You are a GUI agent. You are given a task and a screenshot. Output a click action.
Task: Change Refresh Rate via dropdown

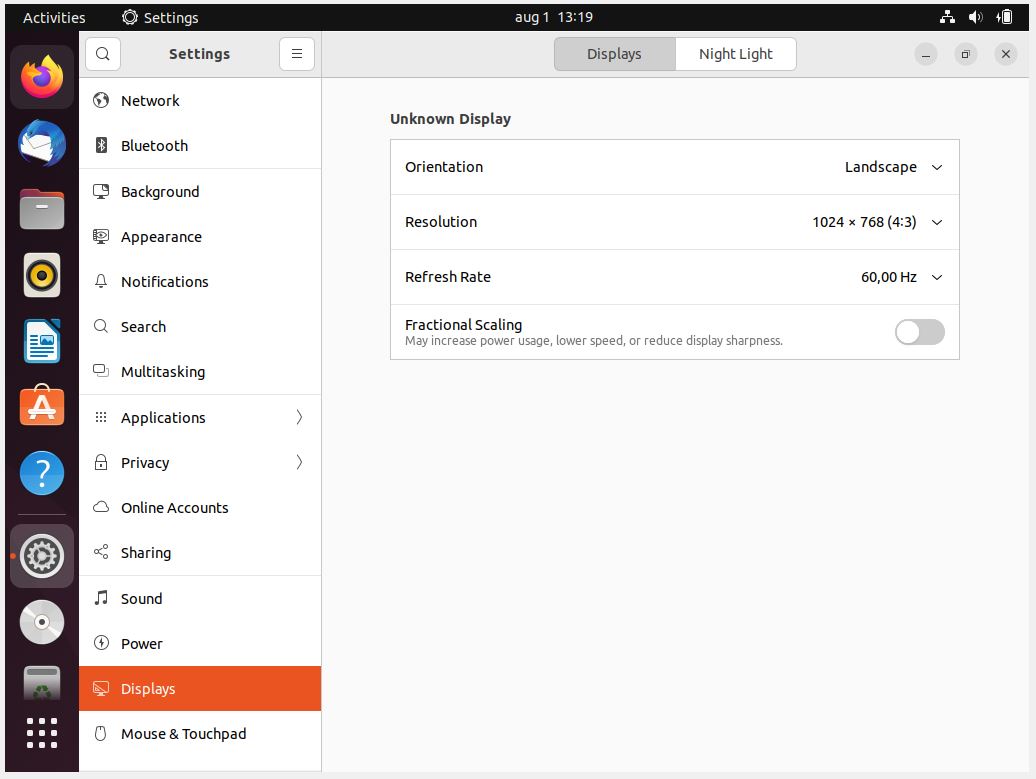point(901,277)
